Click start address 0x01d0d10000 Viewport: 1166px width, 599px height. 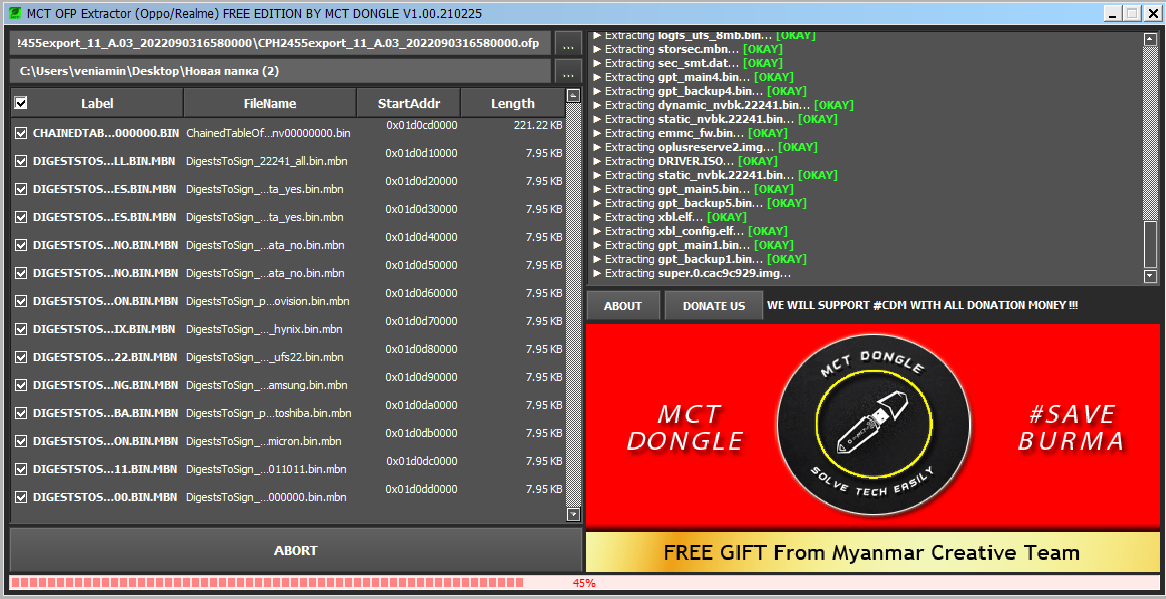click(x=422, y=153)
